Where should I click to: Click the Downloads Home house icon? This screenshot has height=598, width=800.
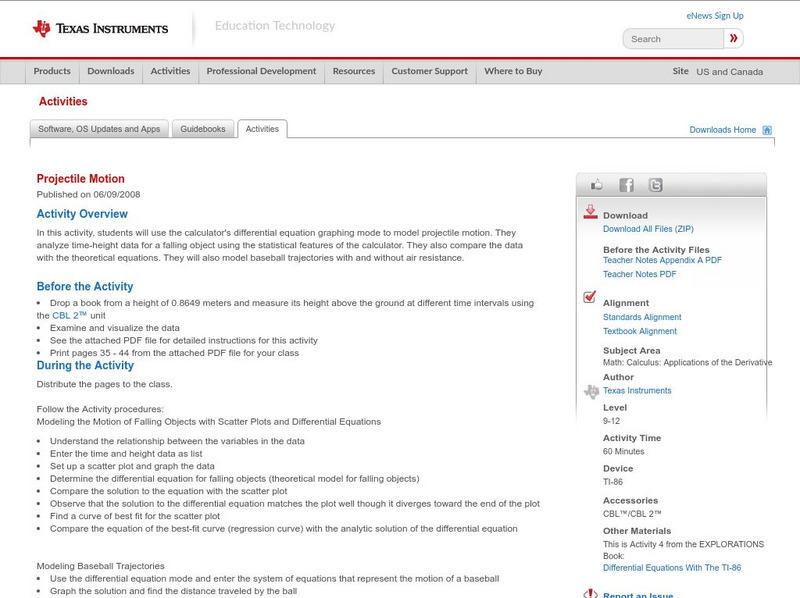pyautogui.click(x=767, y=130)
